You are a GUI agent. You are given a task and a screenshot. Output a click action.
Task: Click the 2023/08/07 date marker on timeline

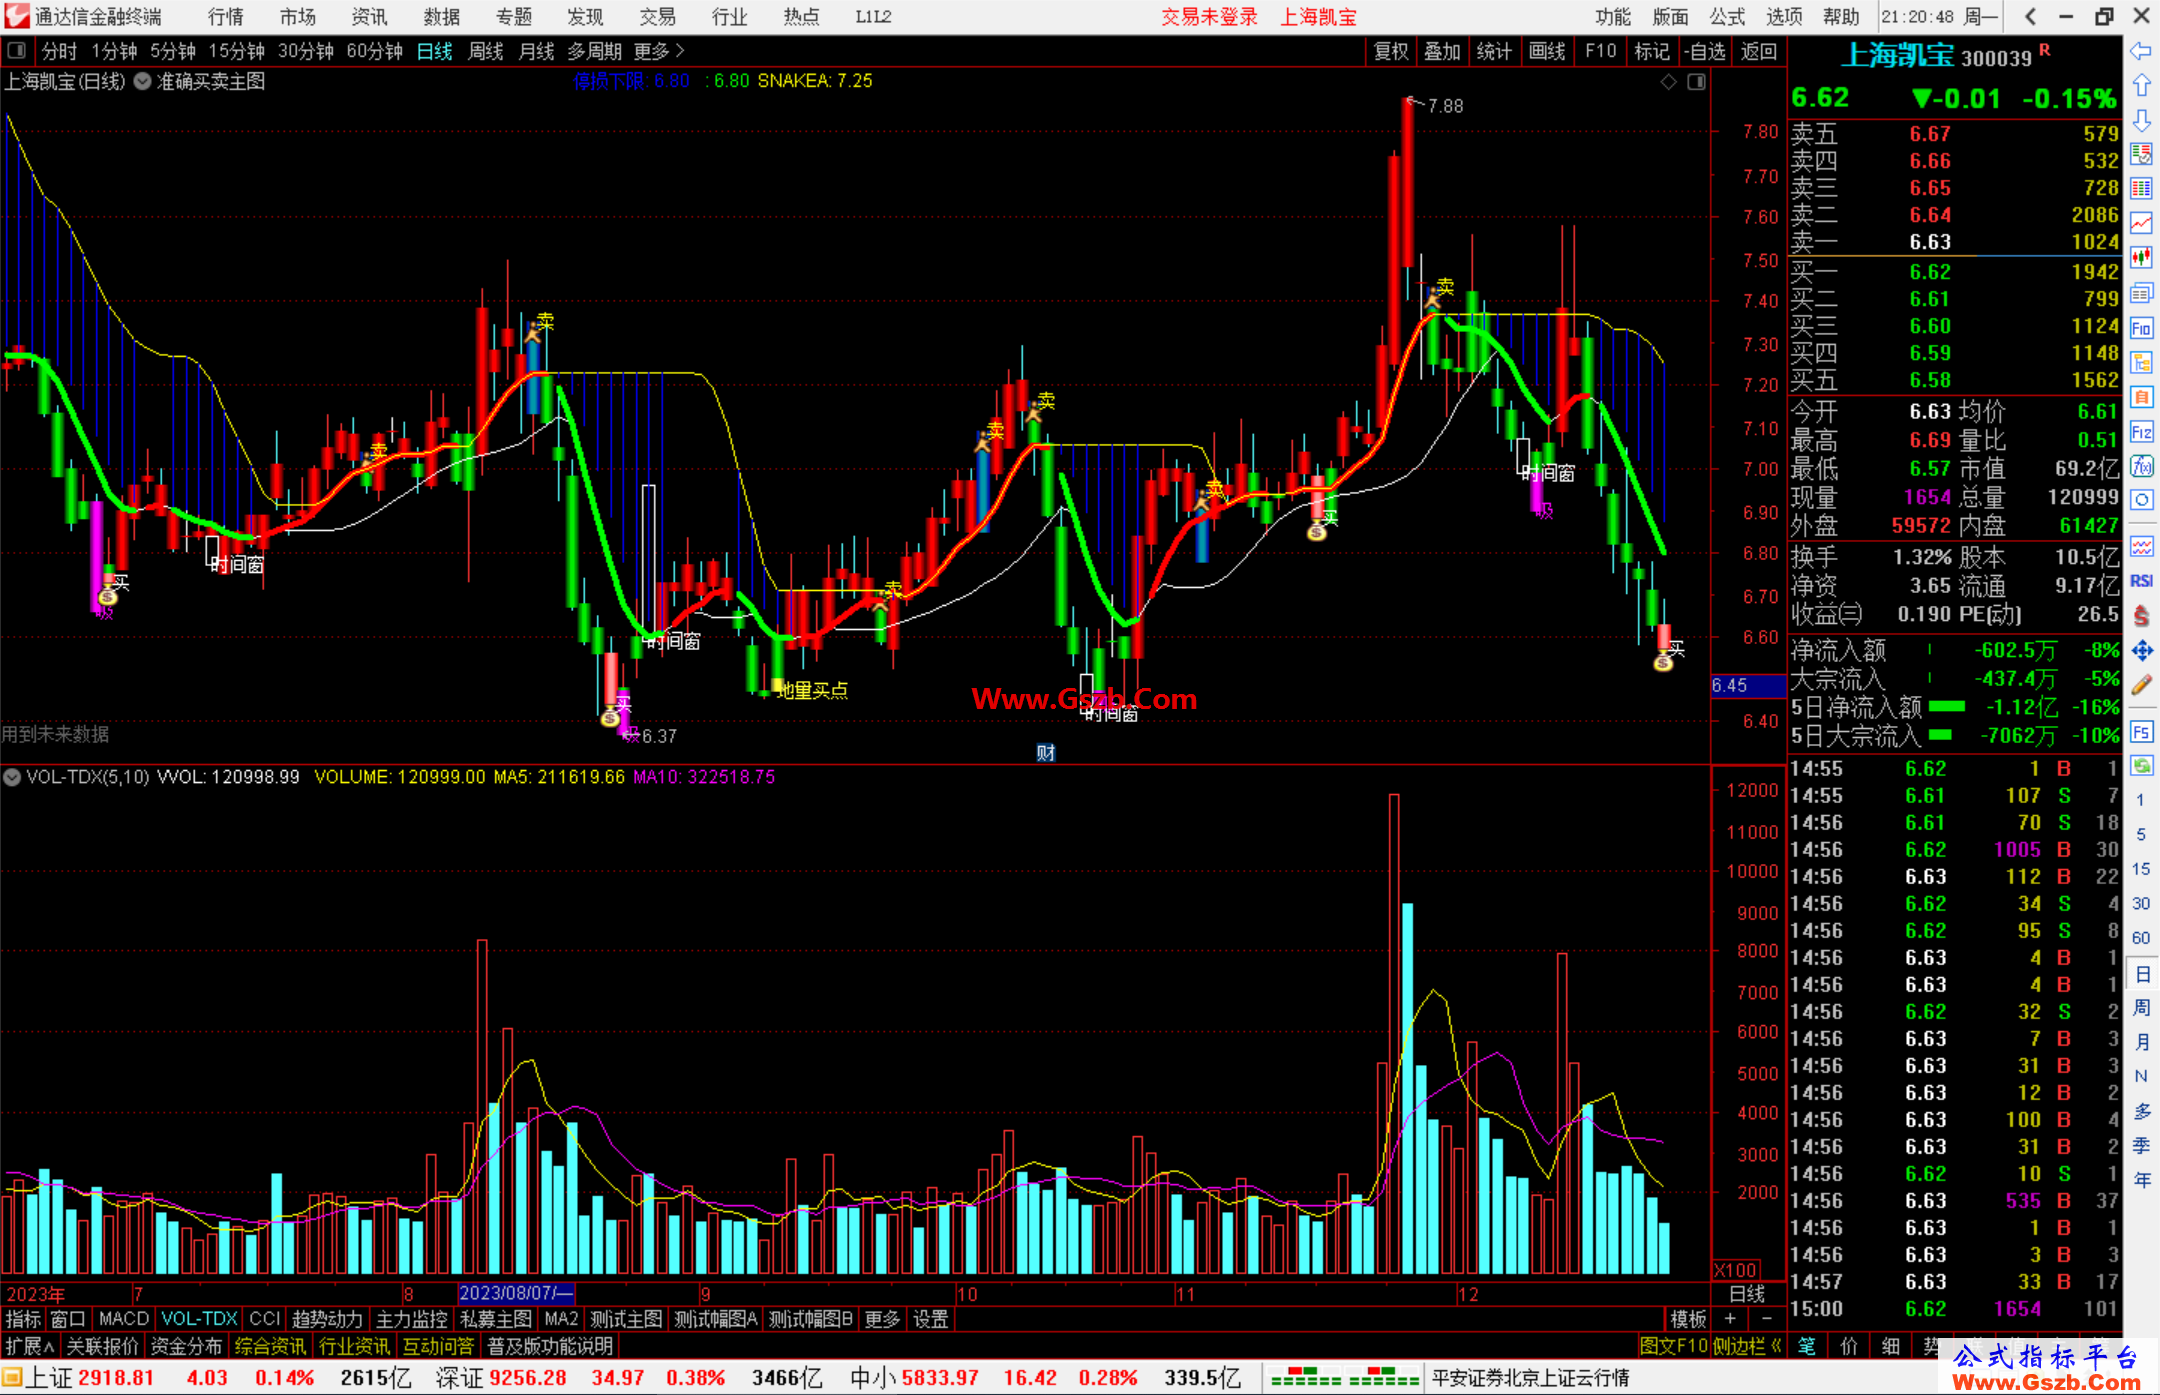(x=516, y=1293)
